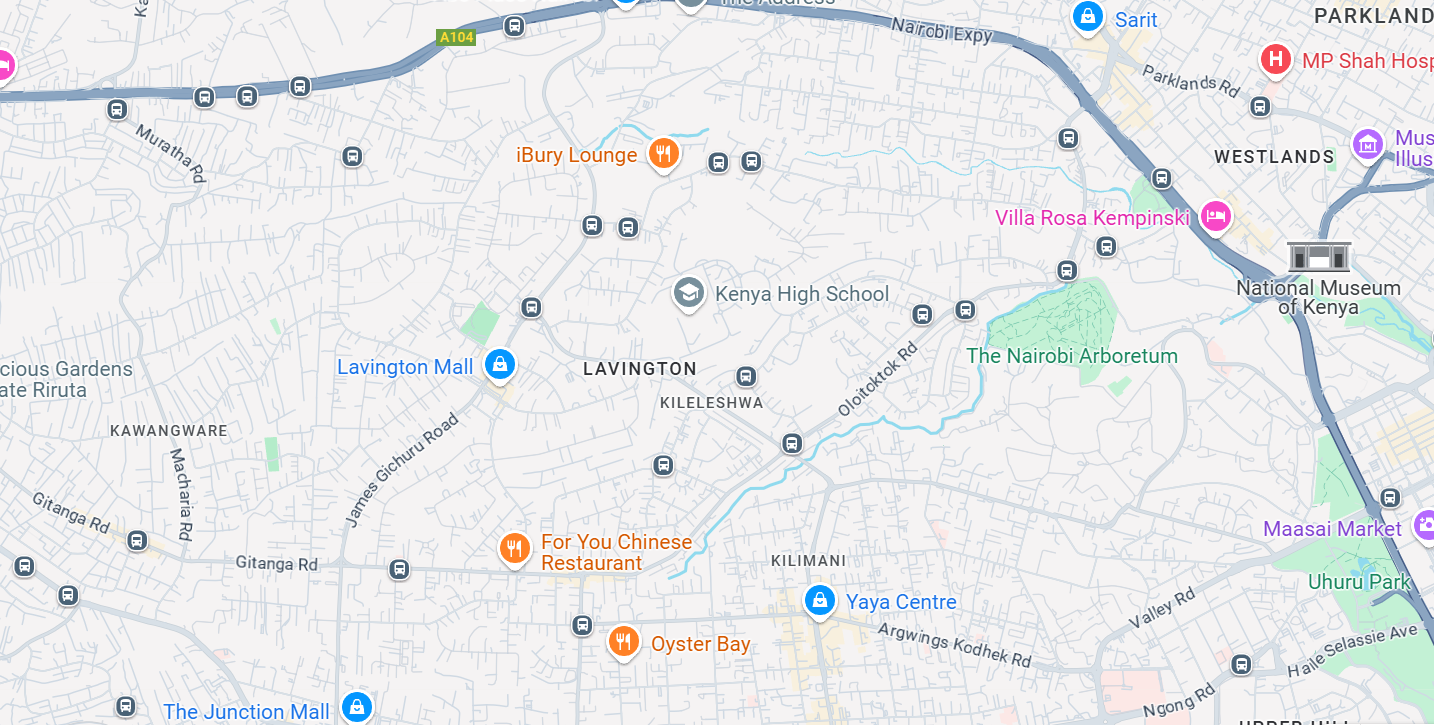The image size is (1434, 725).
Task: Click the Kilimani area label
Action: click(x=808, y=561)
